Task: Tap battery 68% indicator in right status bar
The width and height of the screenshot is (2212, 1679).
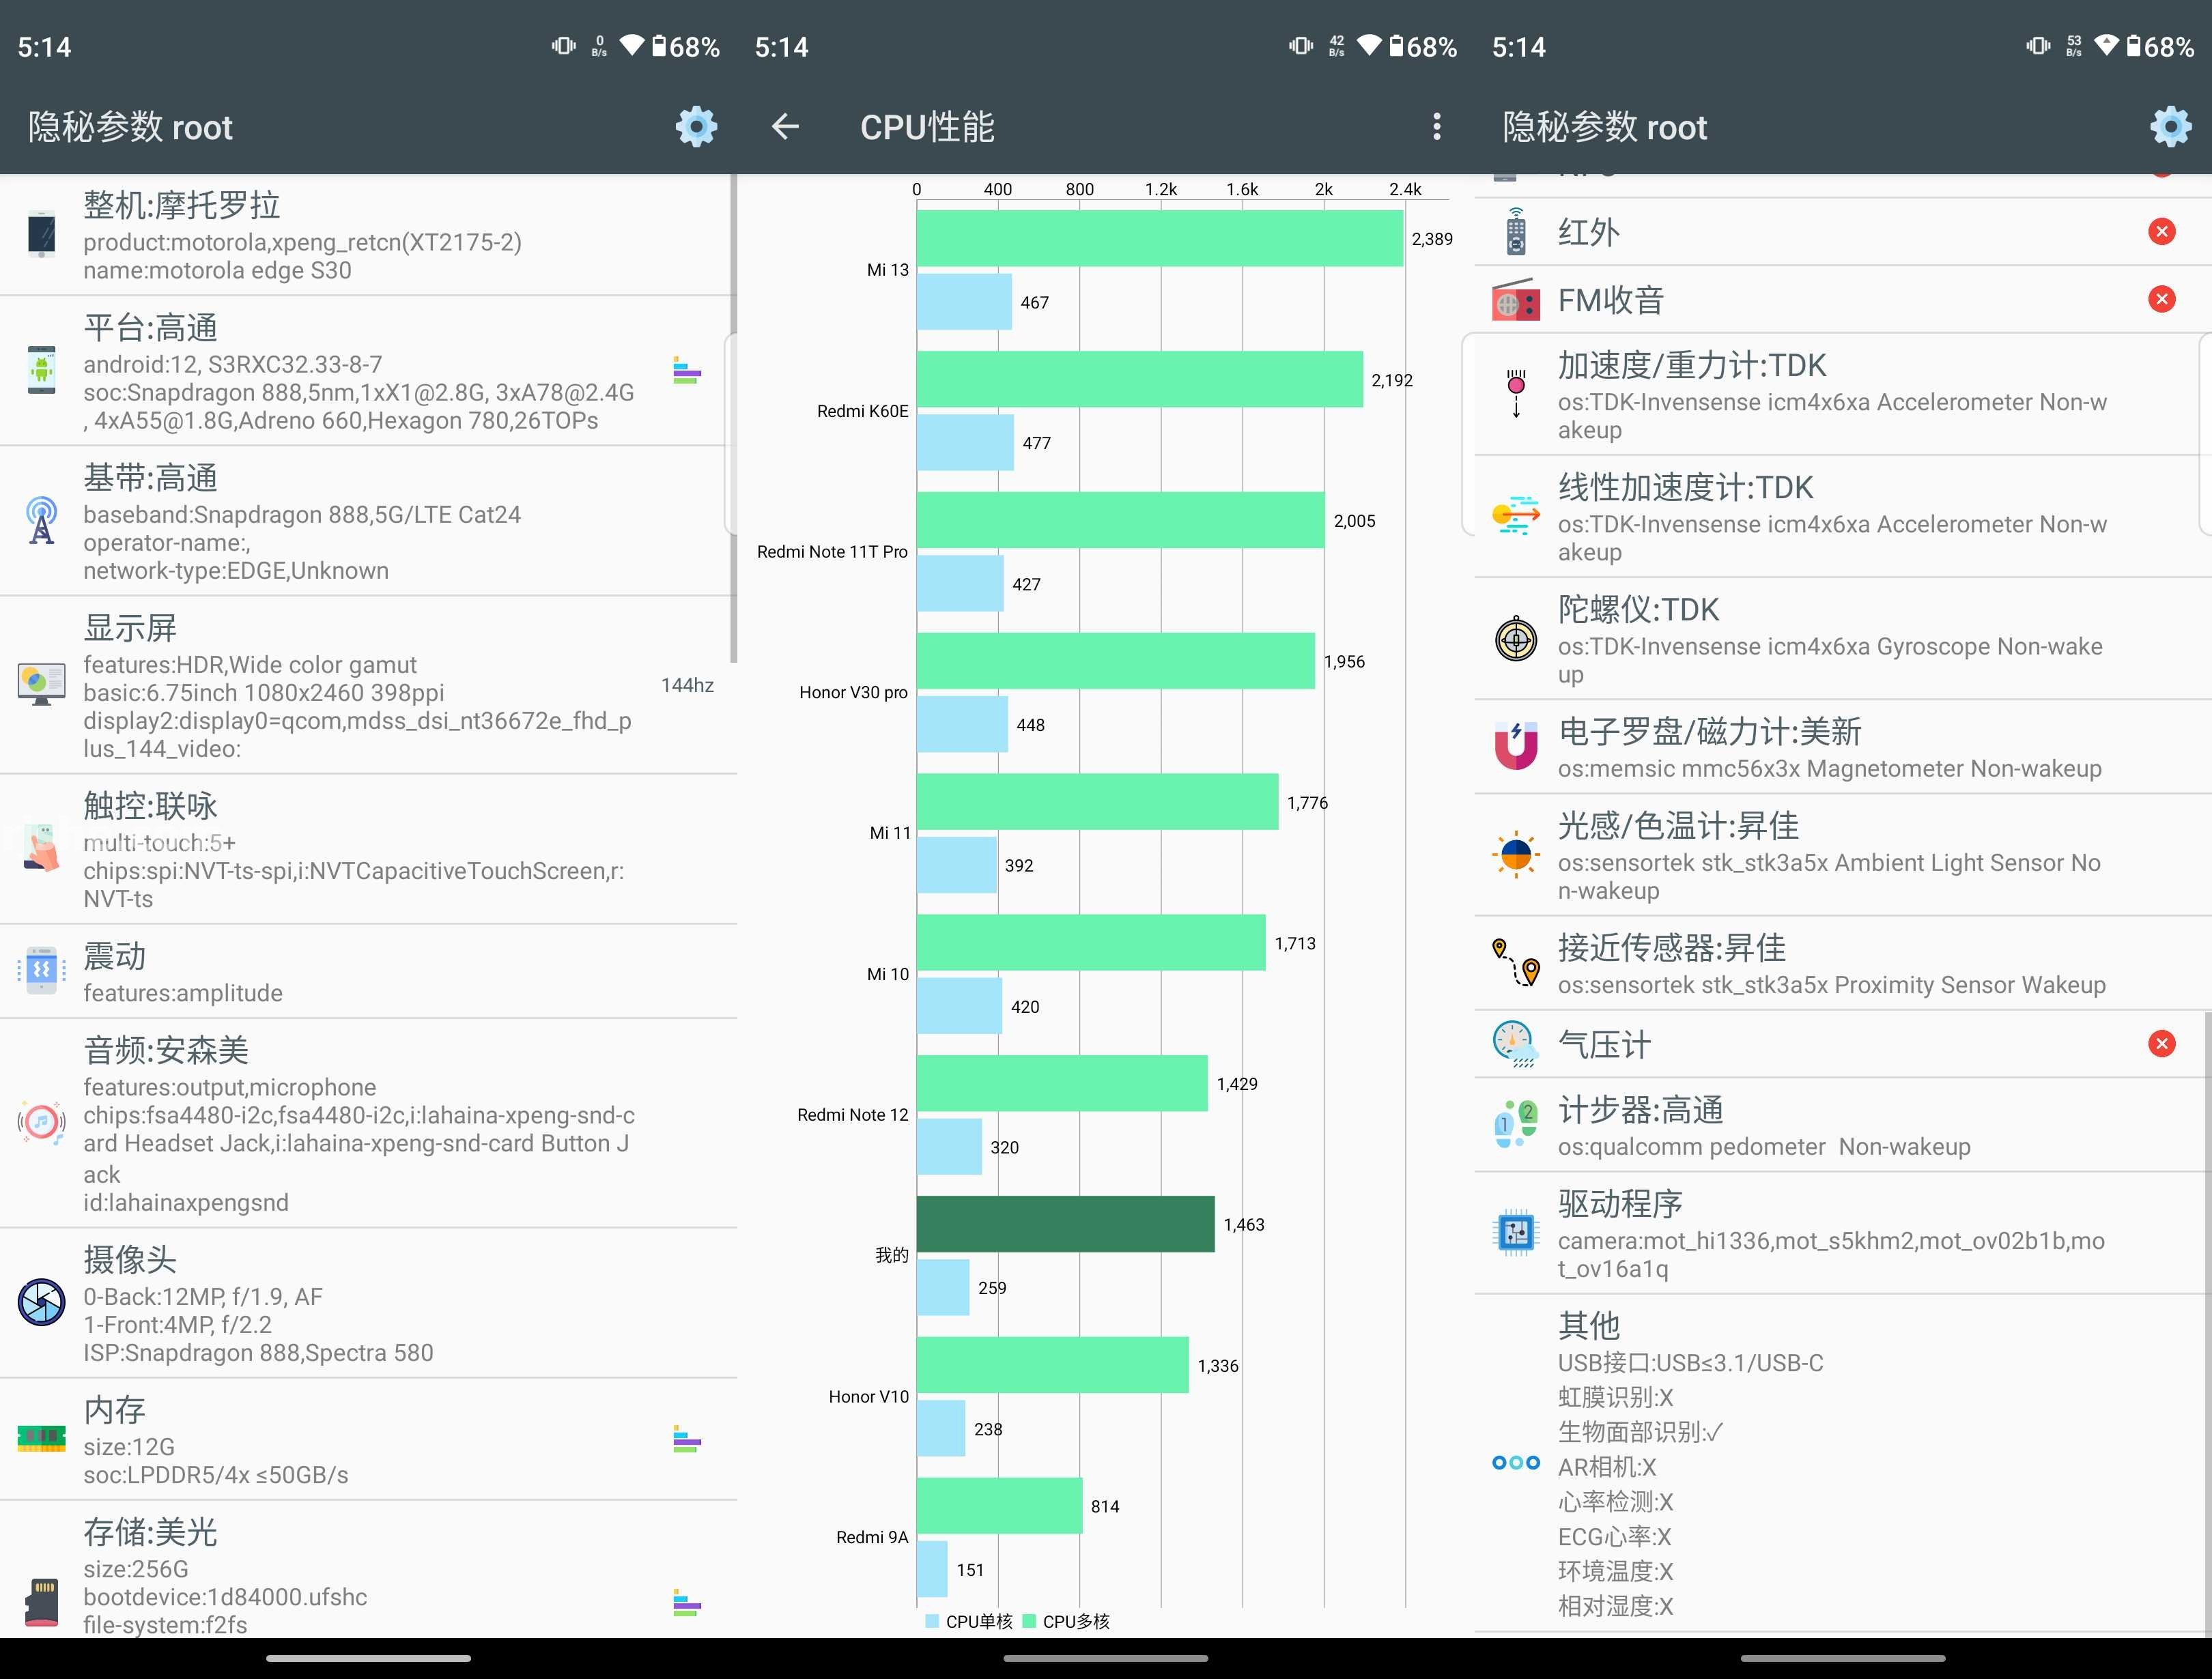Action: (x=2160, y=46)
